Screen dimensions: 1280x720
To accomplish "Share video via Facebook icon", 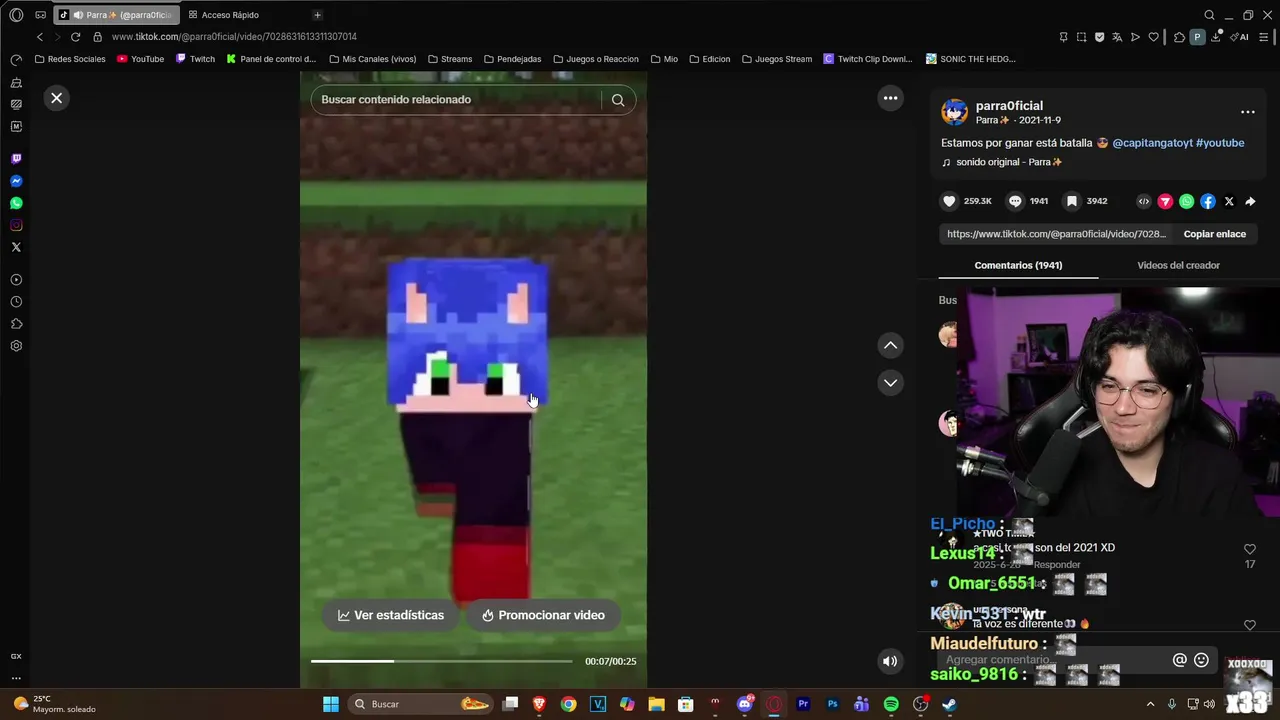I will [x=1208, y=201].
